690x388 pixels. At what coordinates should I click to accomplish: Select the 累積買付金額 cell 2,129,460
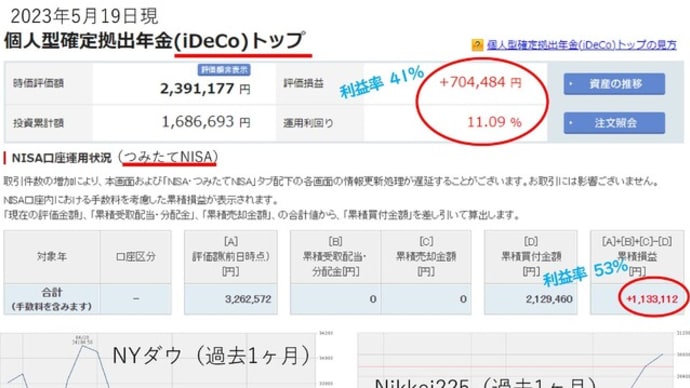click(x=531, y=299)
